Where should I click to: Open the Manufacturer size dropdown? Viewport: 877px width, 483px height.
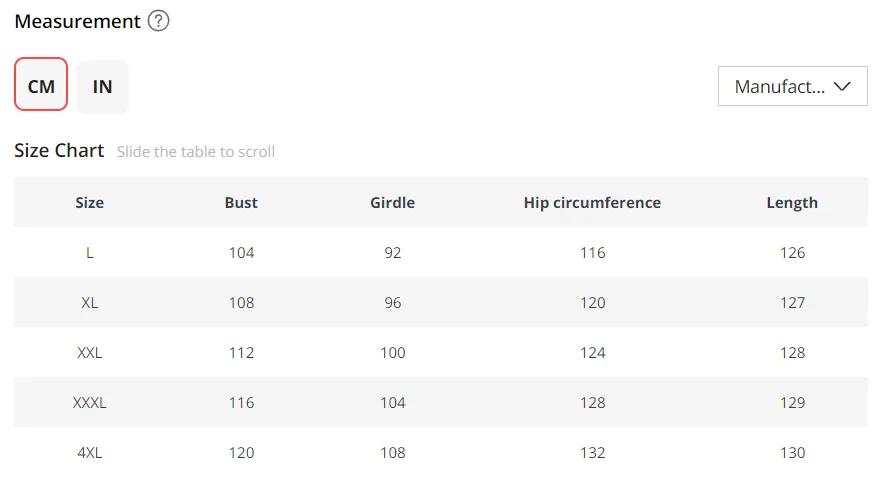793,86
